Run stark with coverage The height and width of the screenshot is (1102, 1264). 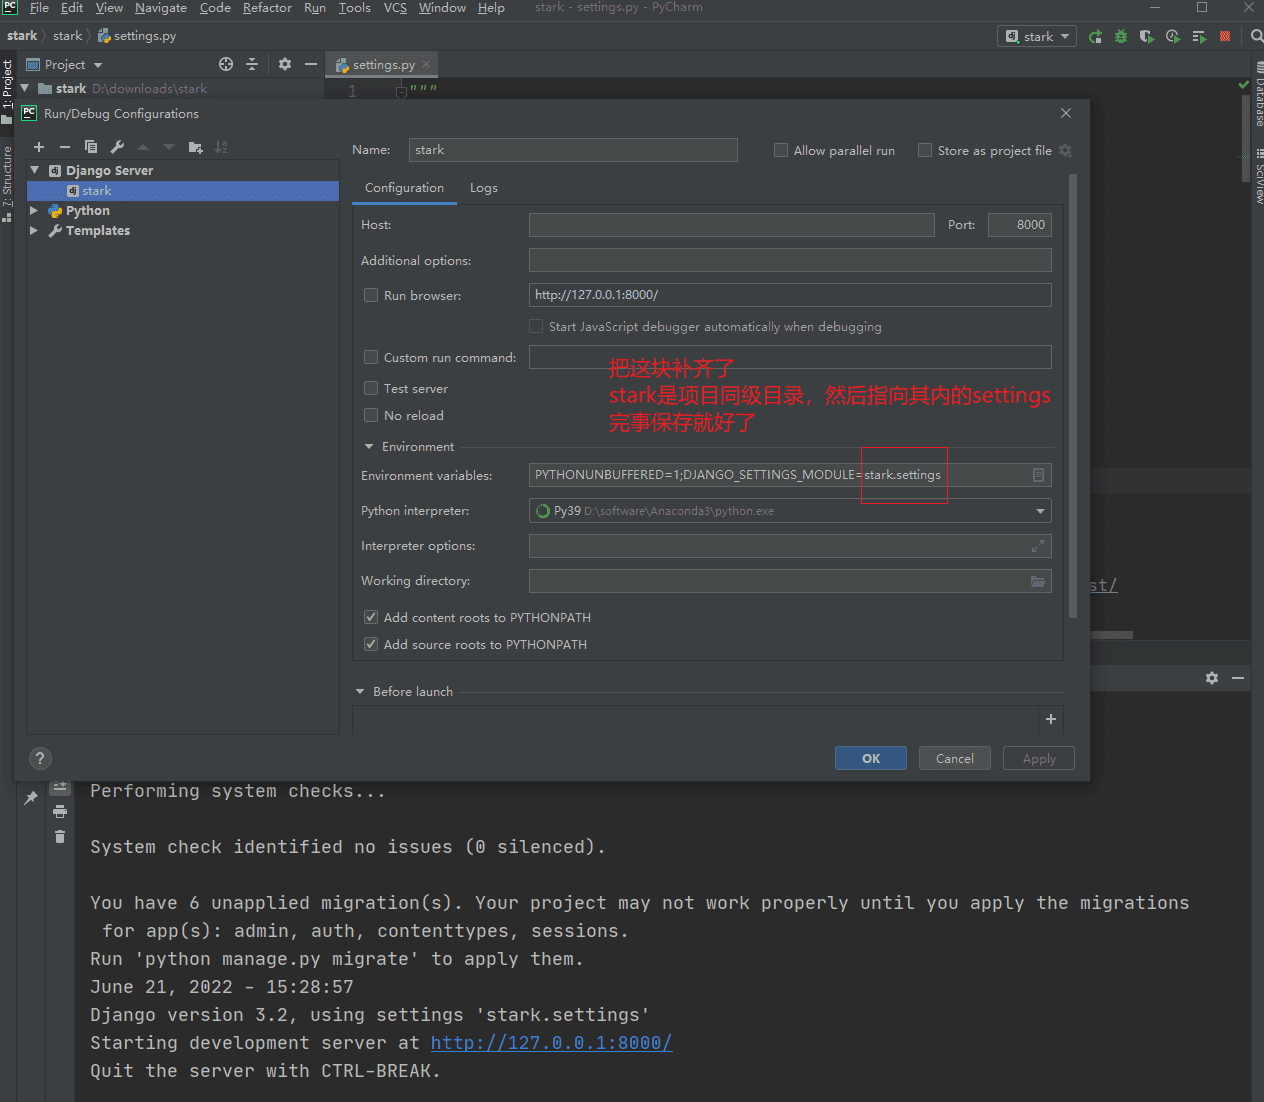pyautogui.click(x=1147, y=36)
